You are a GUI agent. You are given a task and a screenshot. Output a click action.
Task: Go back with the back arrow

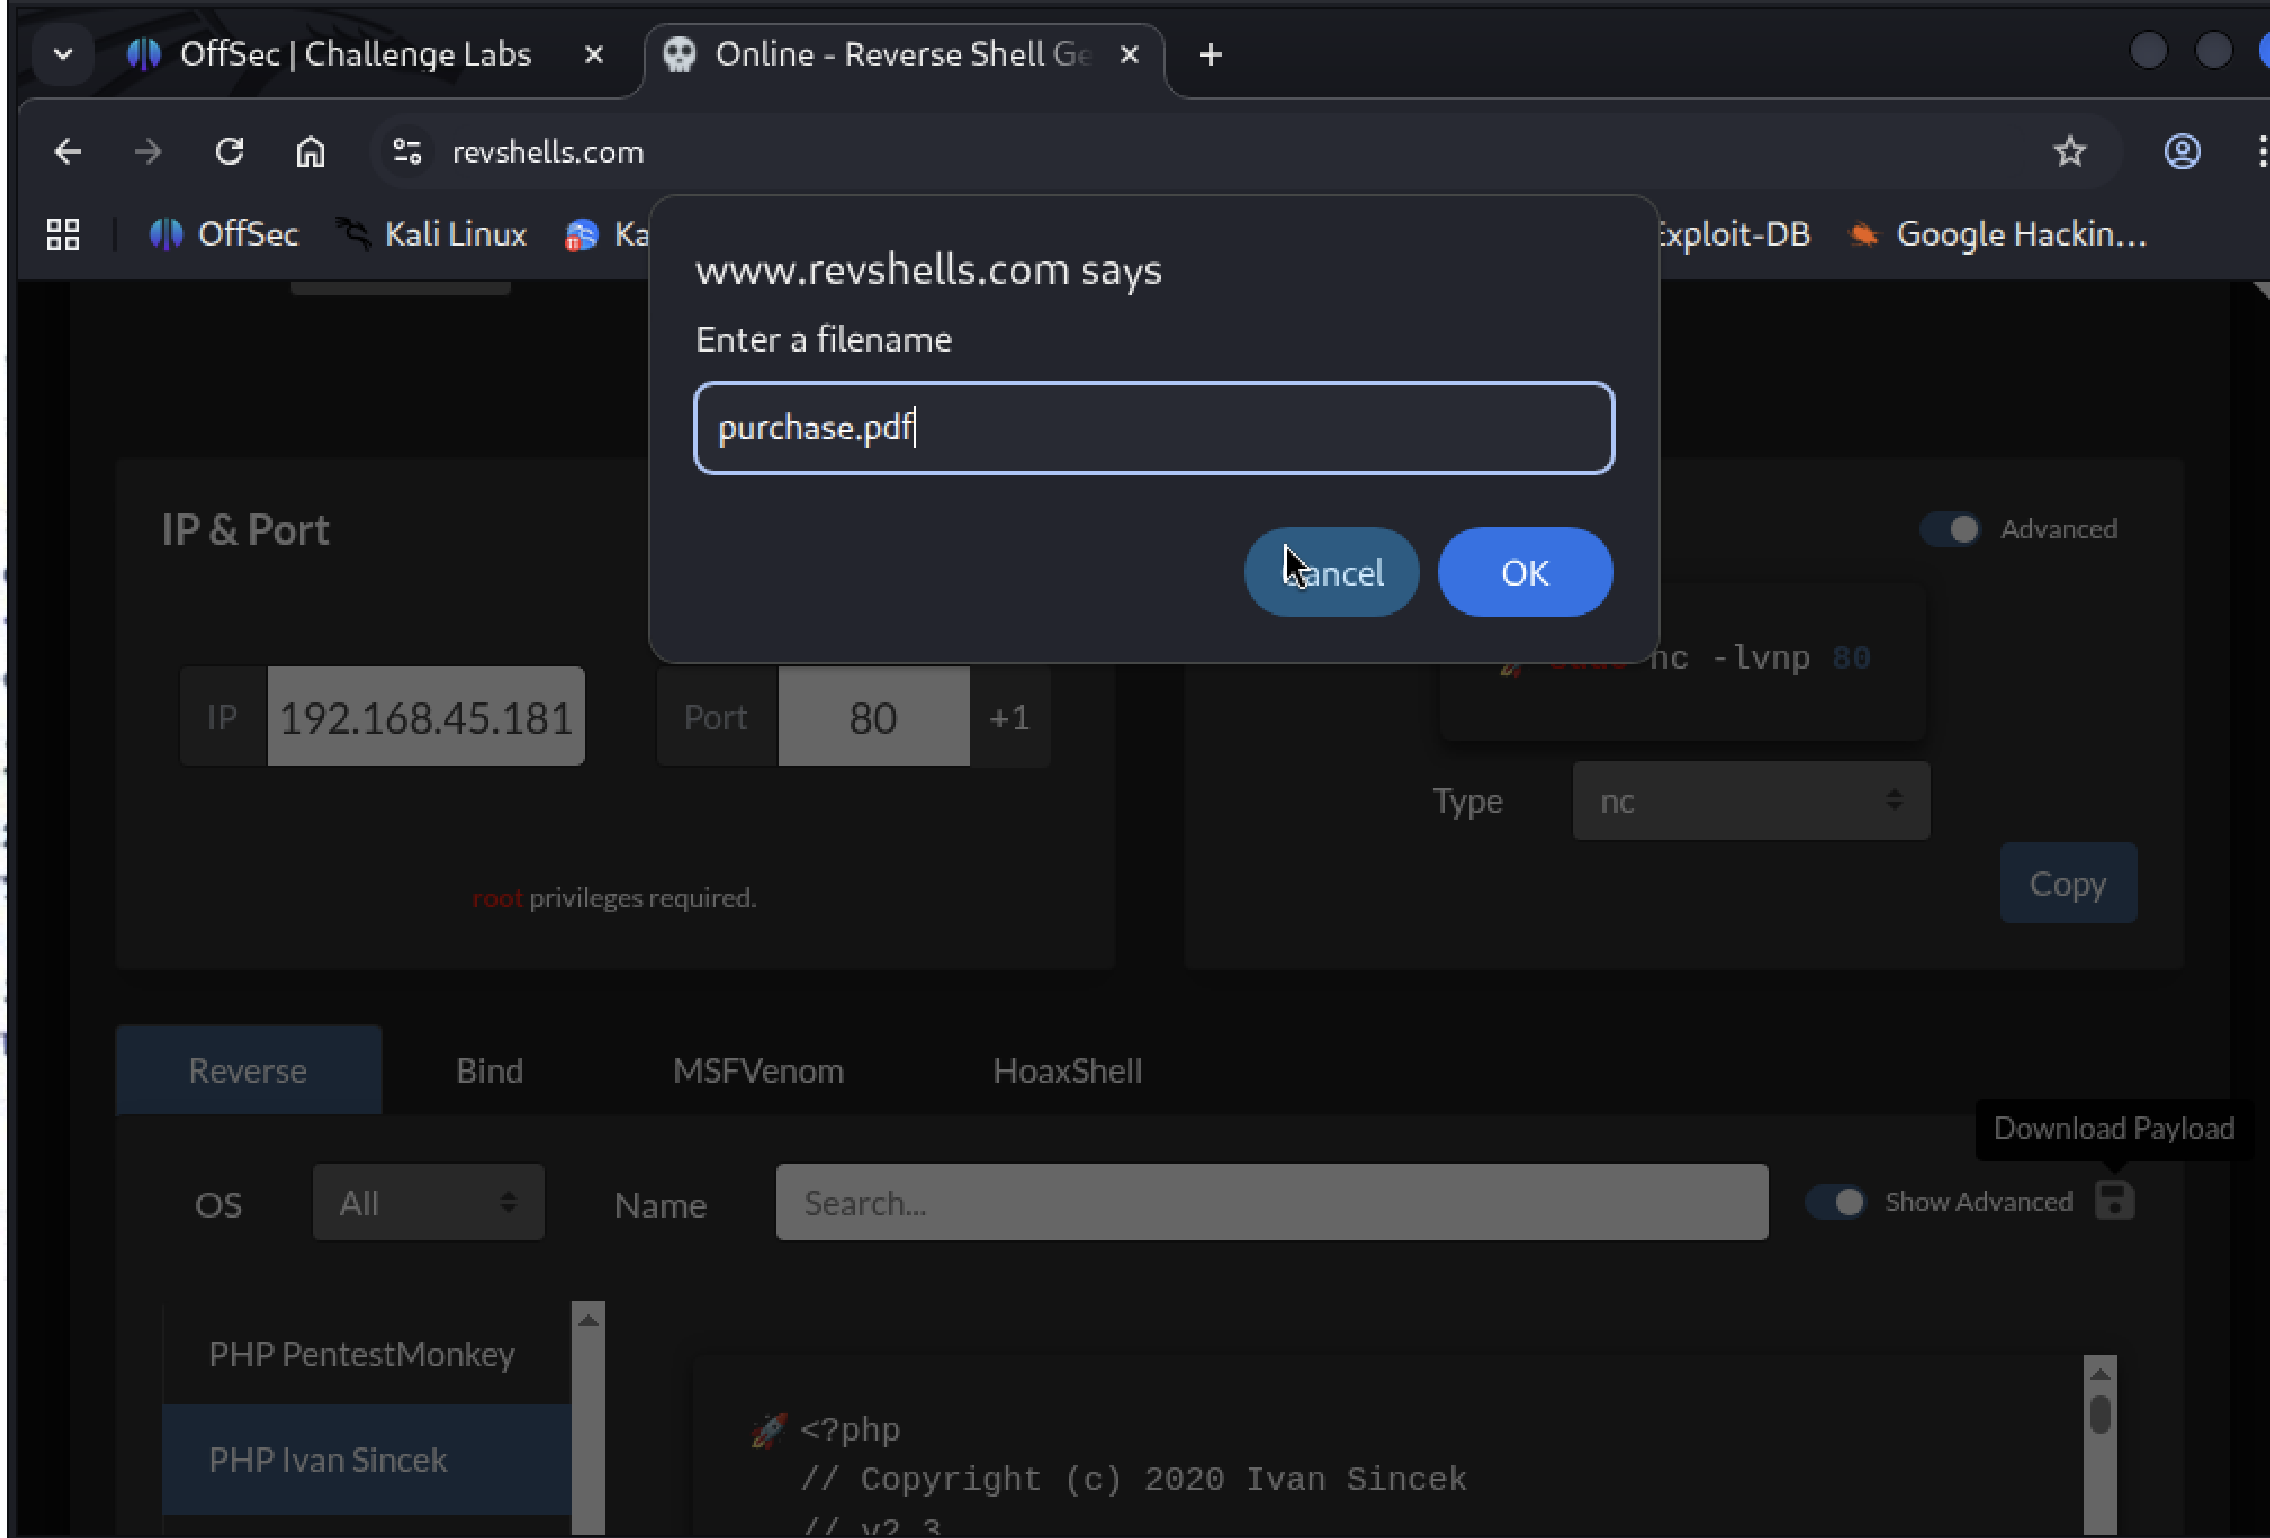pyautogui.click(x=68, y=152)
